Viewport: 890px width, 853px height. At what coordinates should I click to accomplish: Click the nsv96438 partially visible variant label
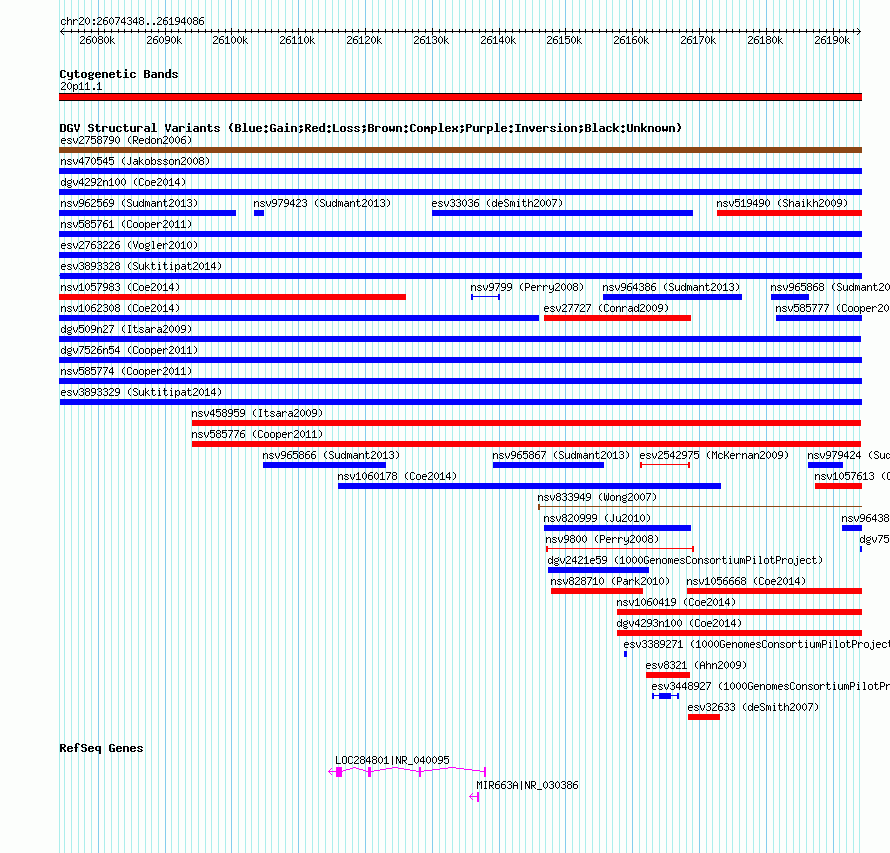pos(865,518)
